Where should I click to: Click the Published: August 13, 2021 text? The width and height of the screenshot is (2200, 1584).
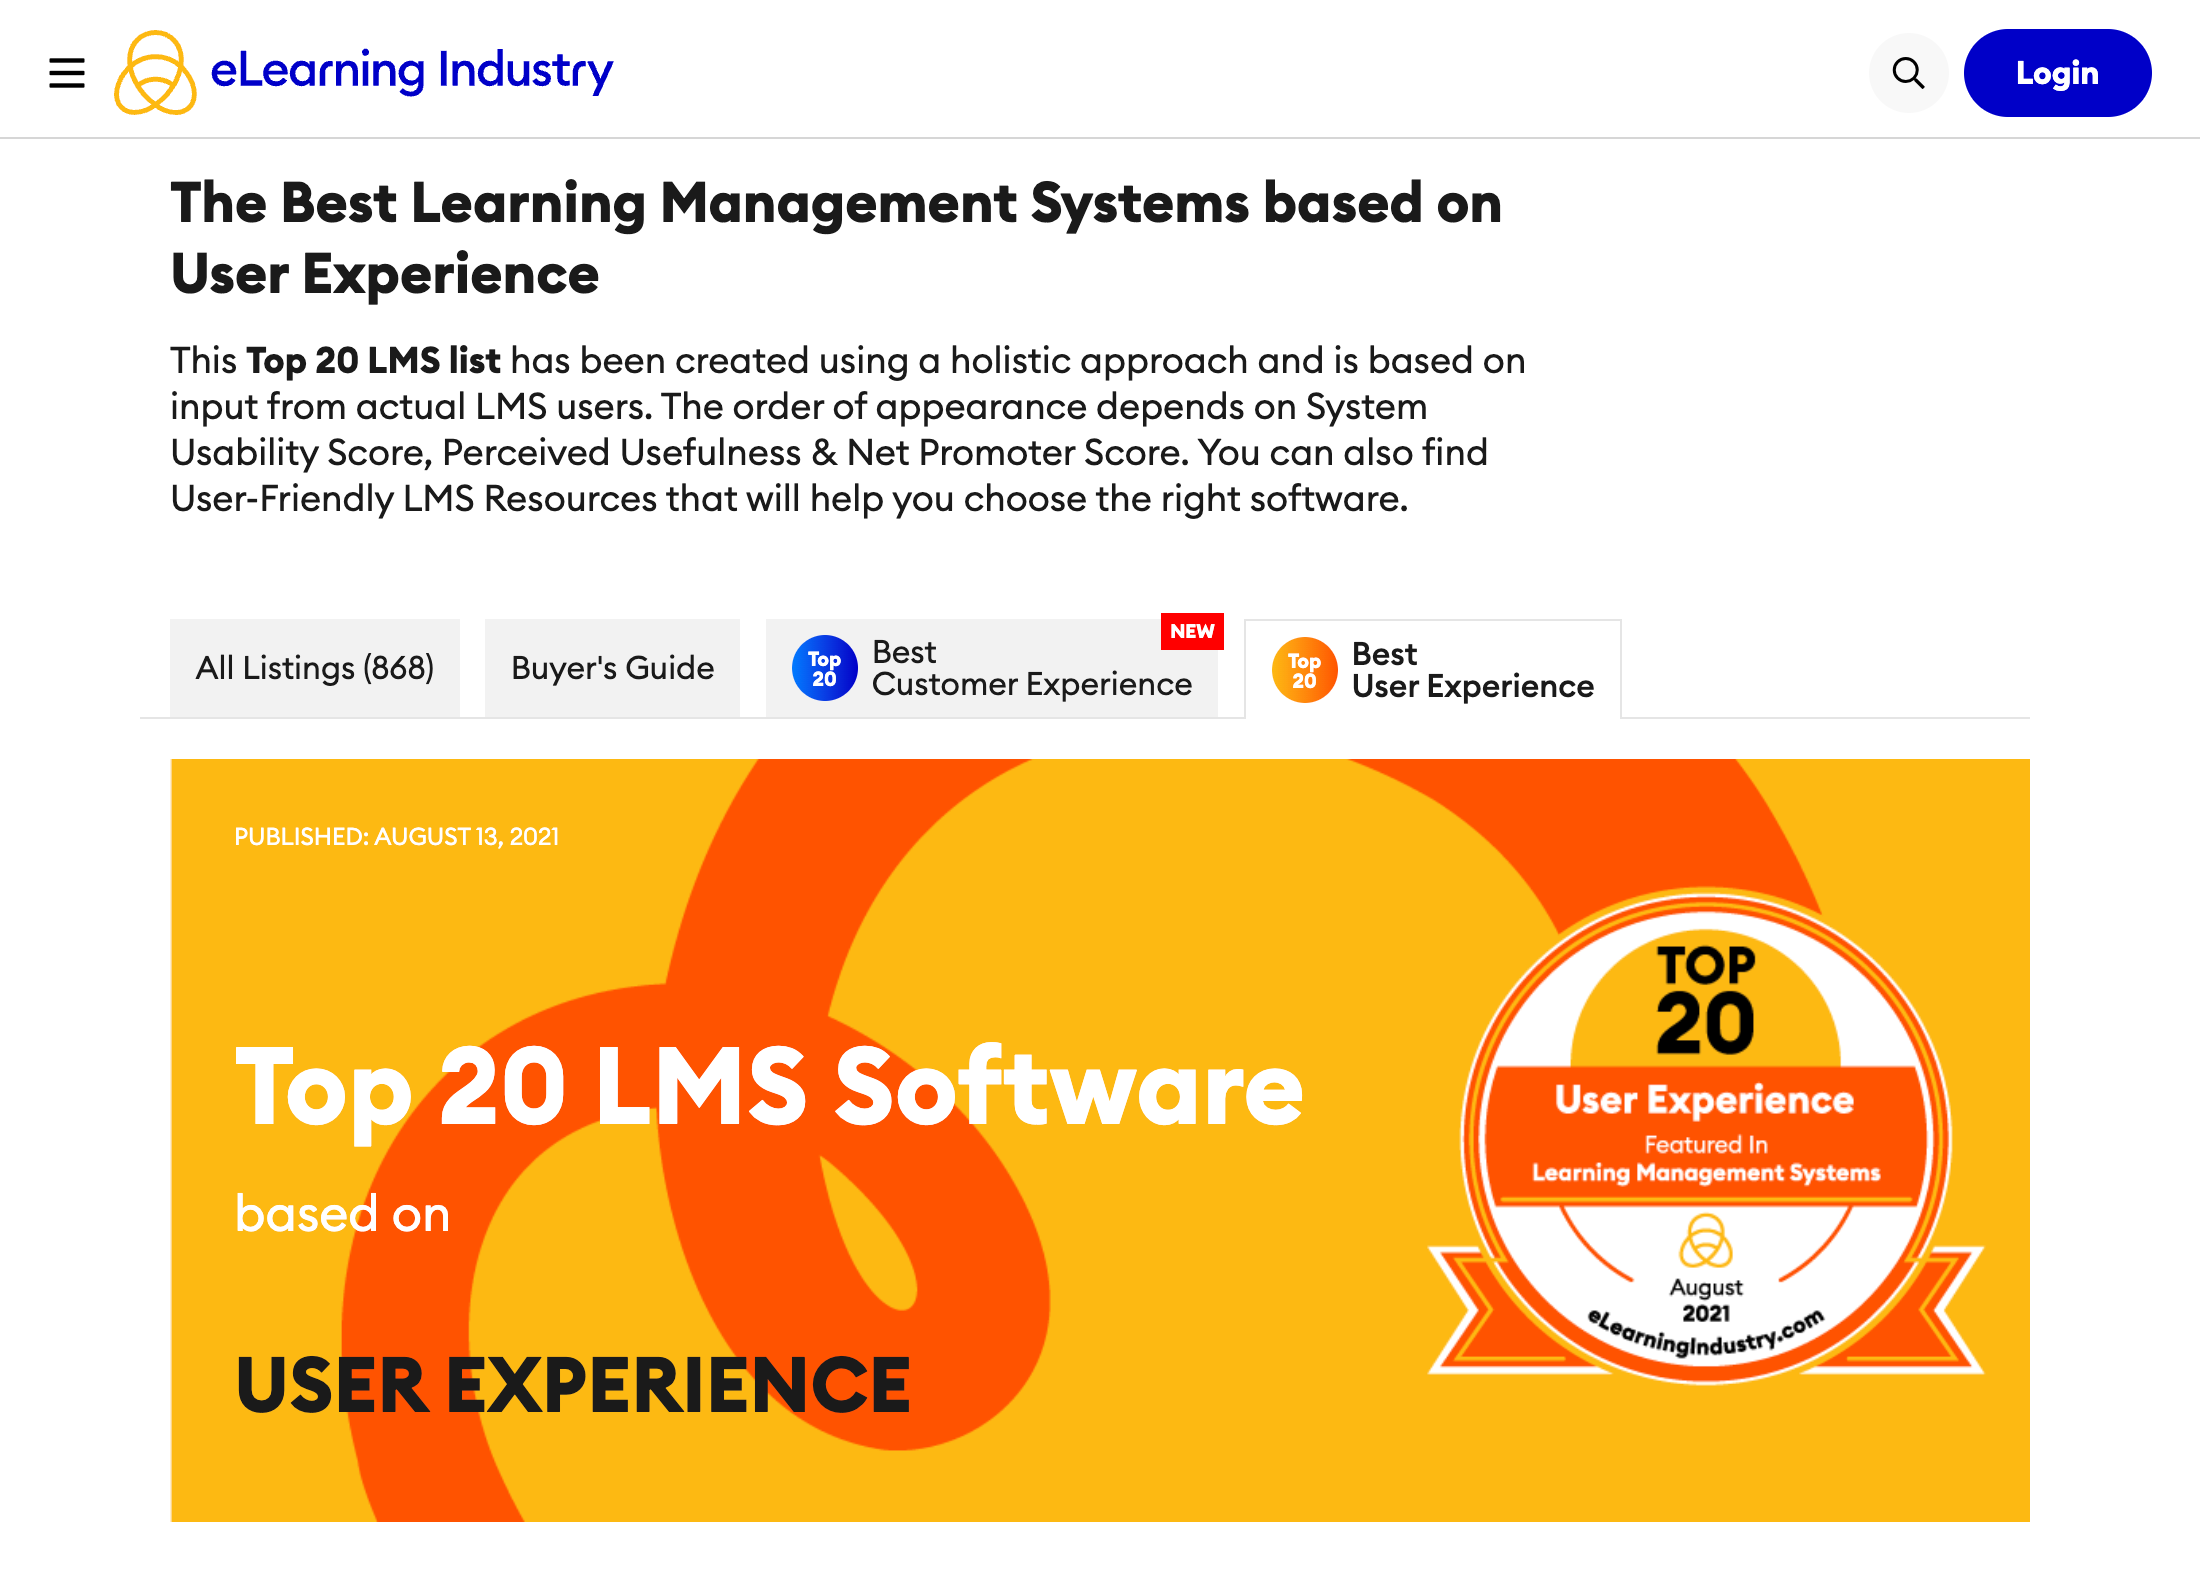click(397, 836)
